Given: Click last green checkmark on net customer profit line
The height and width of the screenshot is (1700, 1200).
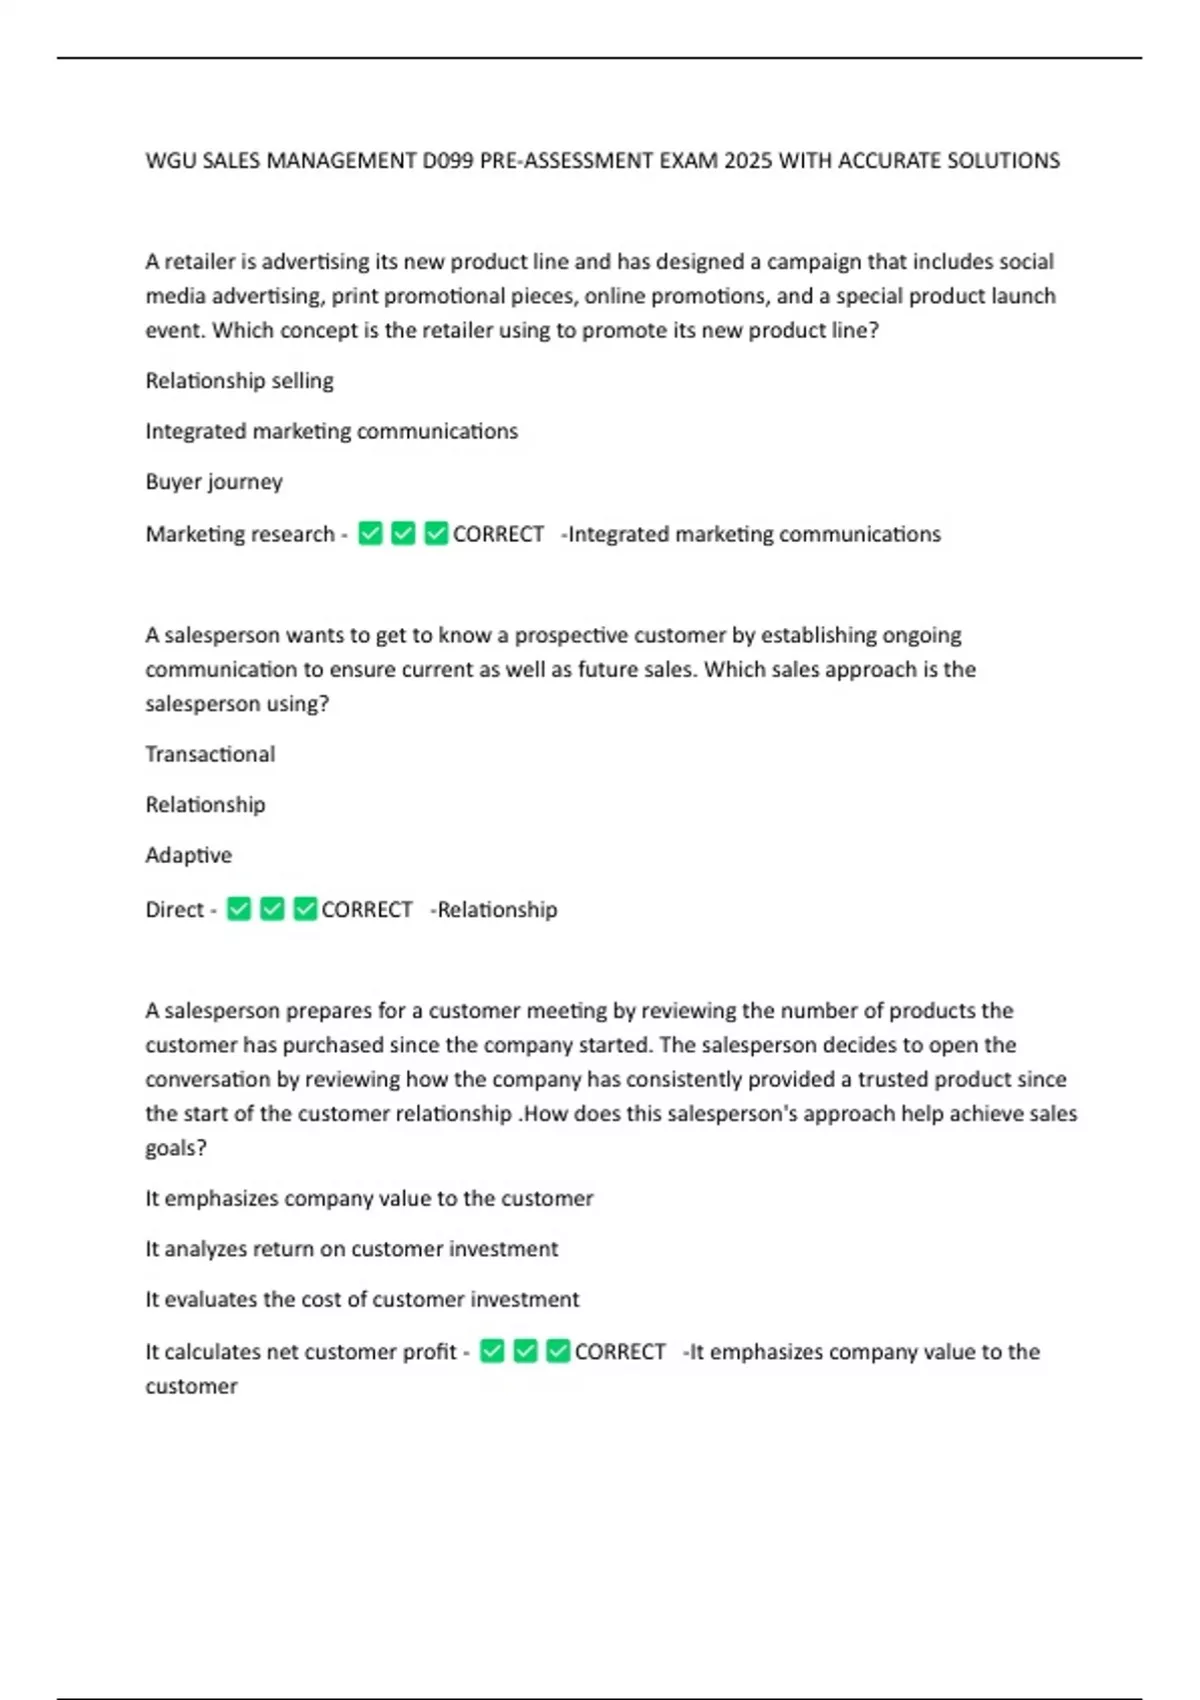Looking at the screenshot, I should [558, 1351].
